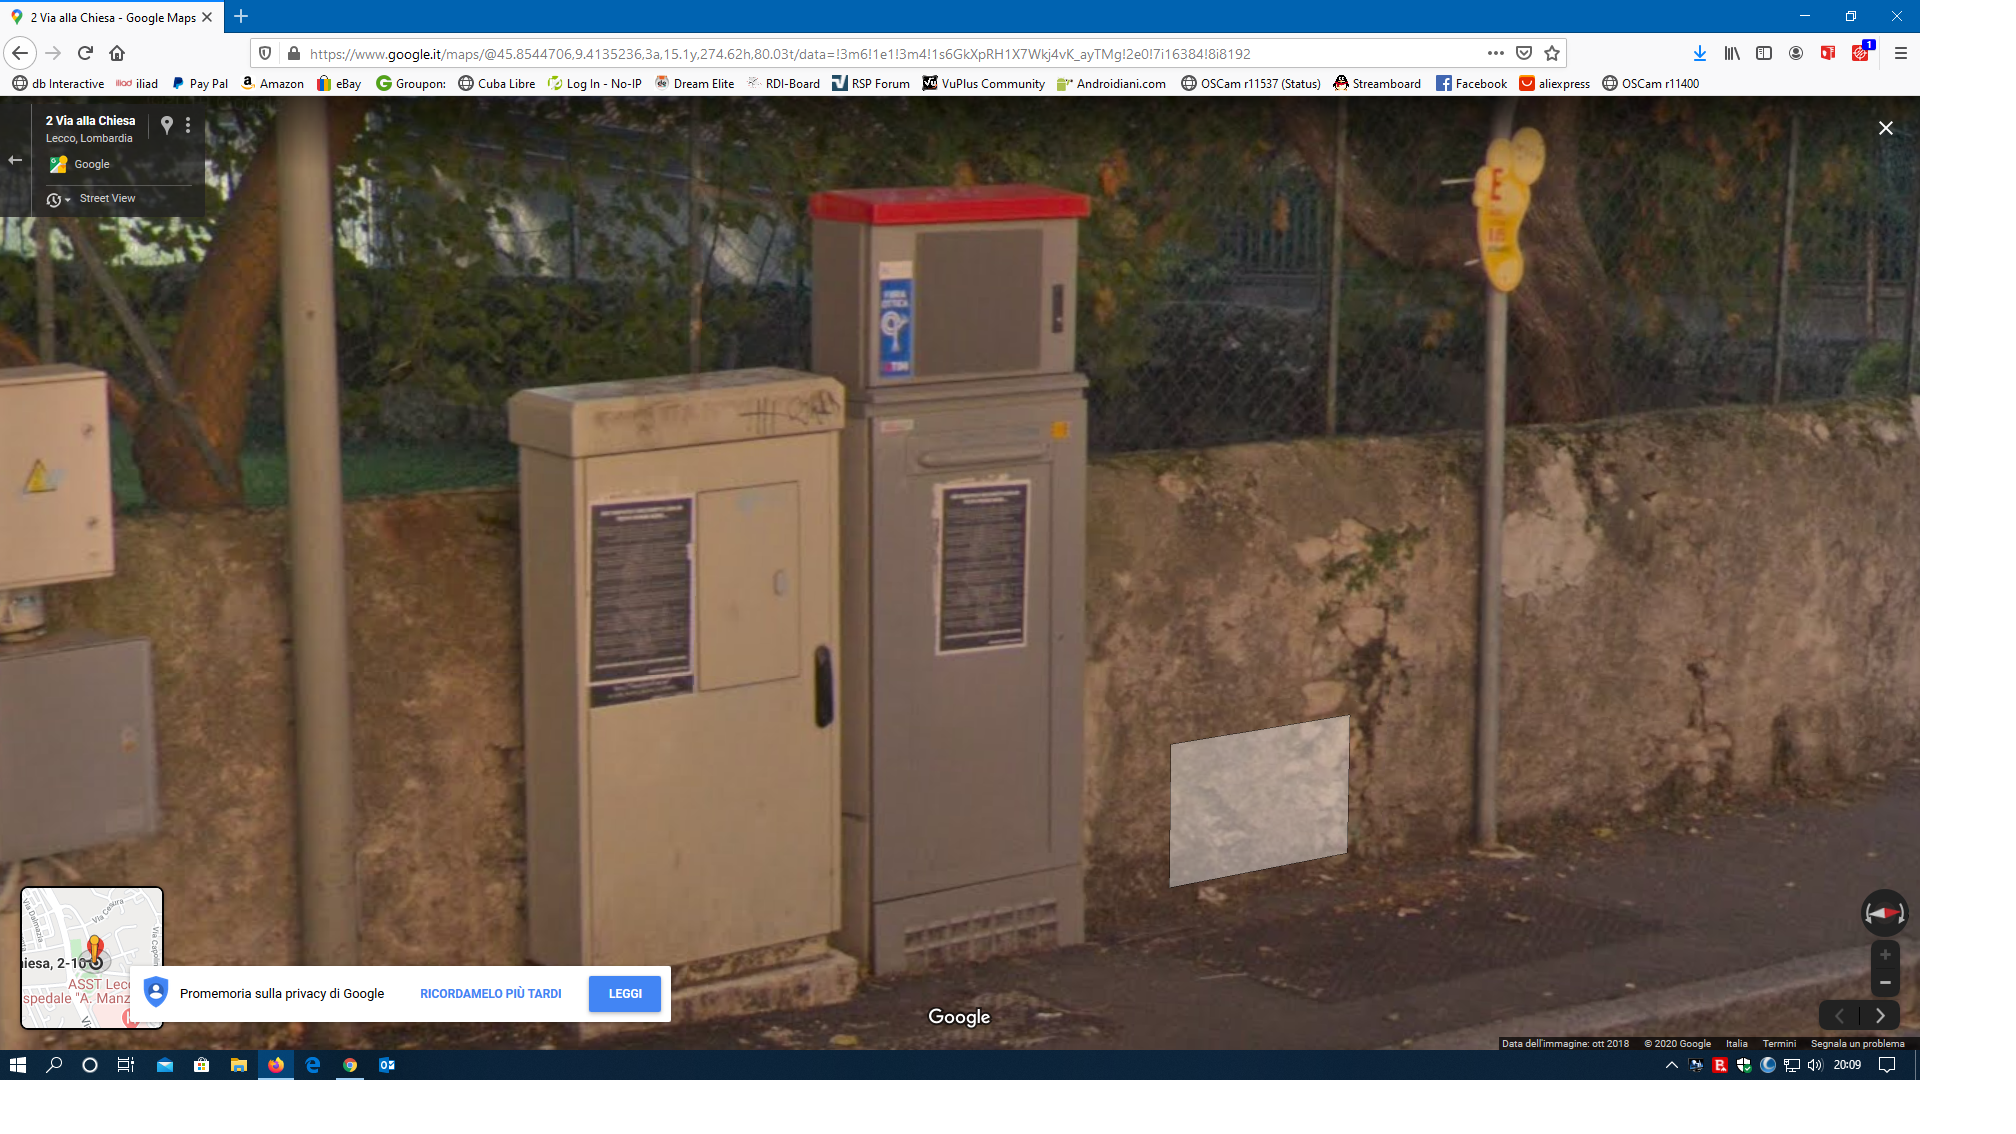This screenshot has height=1134, width=2016.
Task: Open the Facebook bookmark
Action: [x=1471, y=83]
